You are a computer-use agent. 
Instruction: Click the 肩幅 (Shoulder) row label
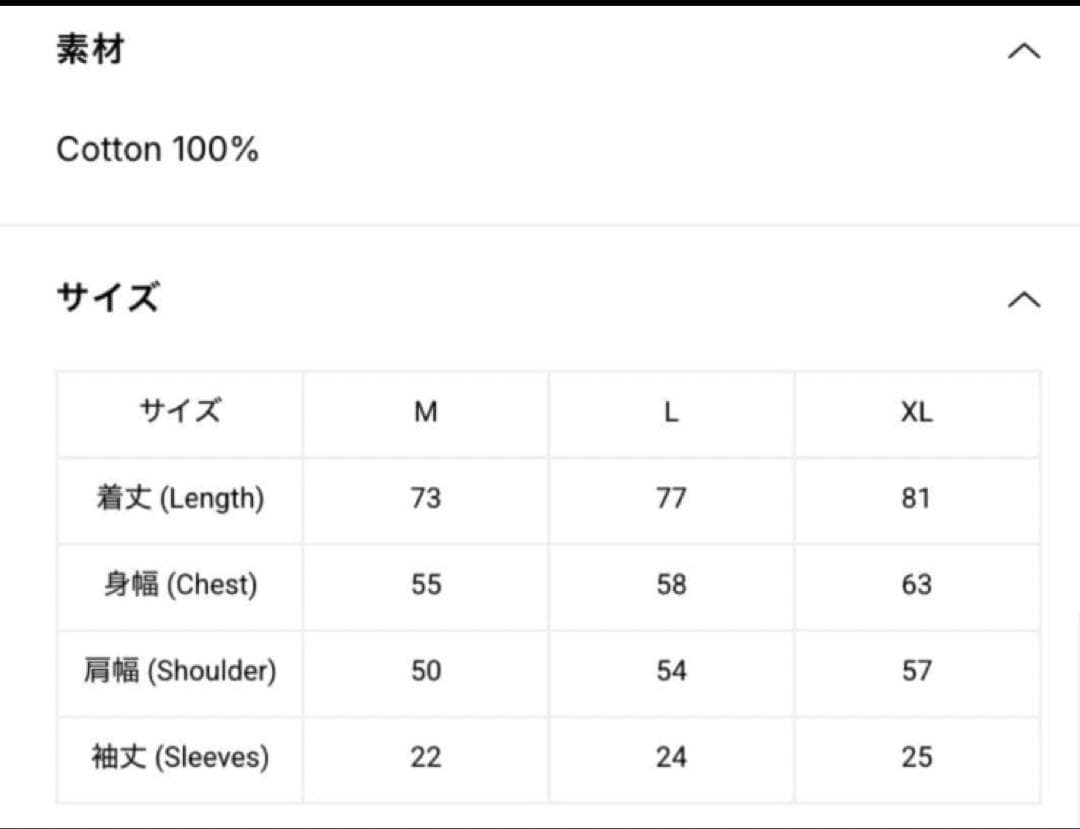[x=180, y=670]
